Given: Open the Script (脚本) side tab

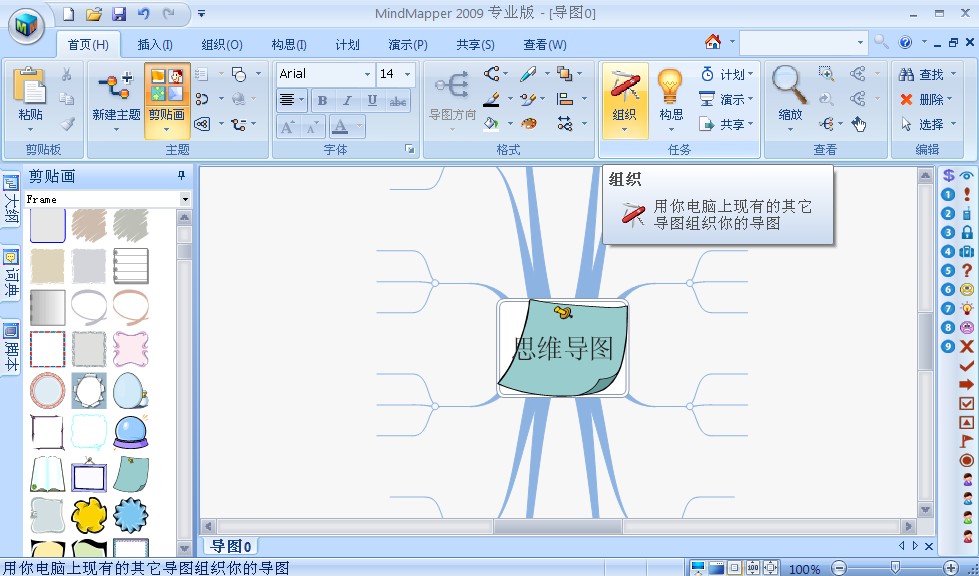Looking at the screenshot, I should [11, 347].
